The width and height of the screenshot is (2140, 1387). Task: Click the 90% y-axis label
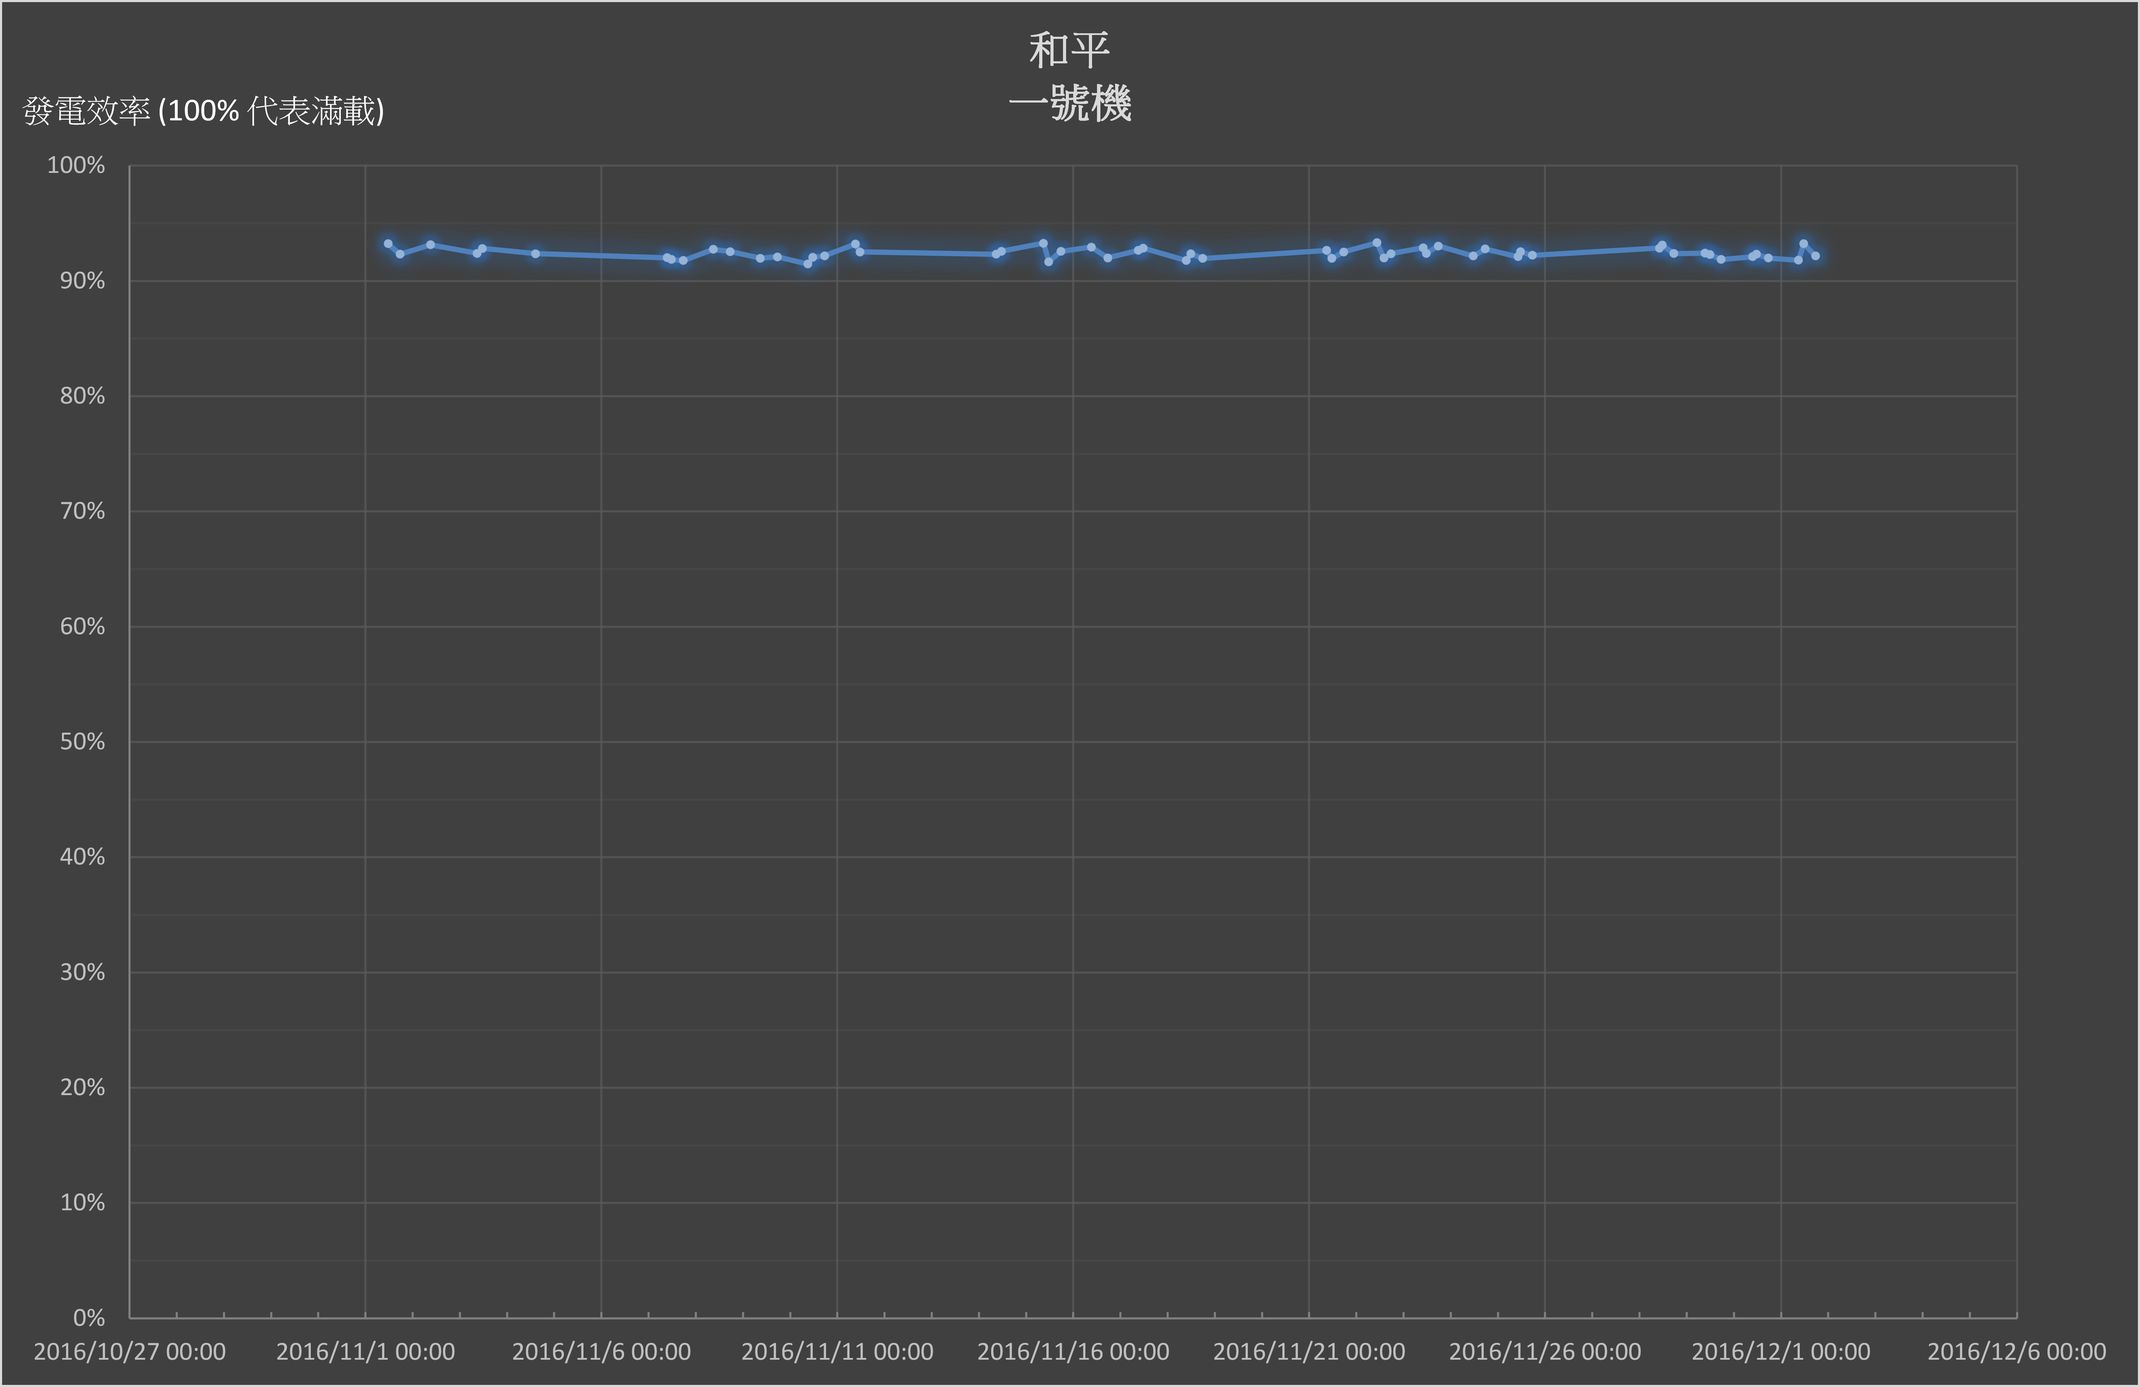click(x=82, y=281)
